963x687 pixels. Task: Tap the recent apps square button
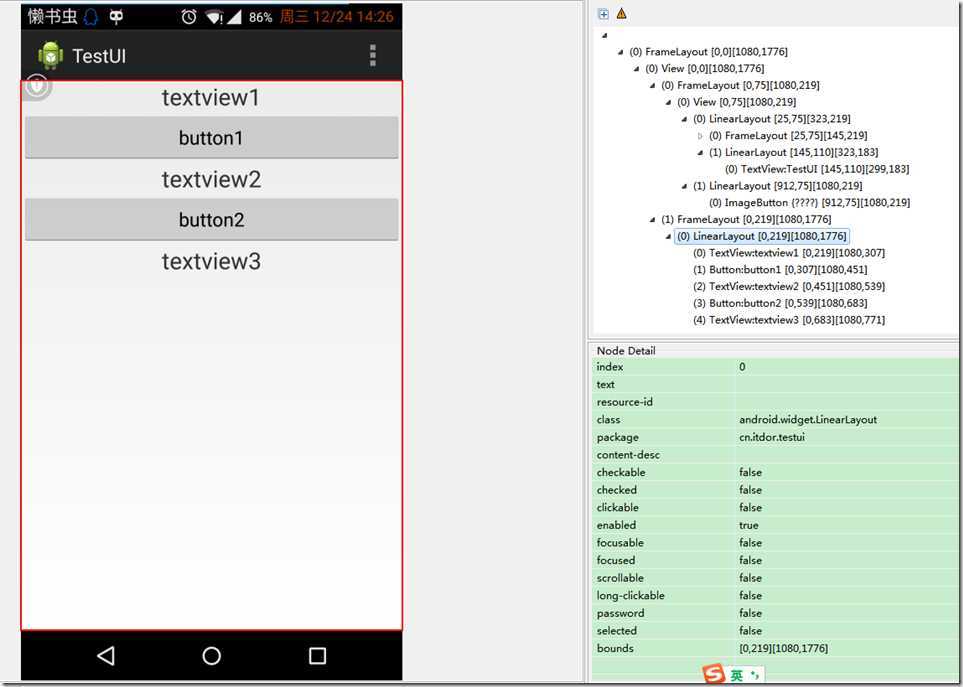point(317,655)
